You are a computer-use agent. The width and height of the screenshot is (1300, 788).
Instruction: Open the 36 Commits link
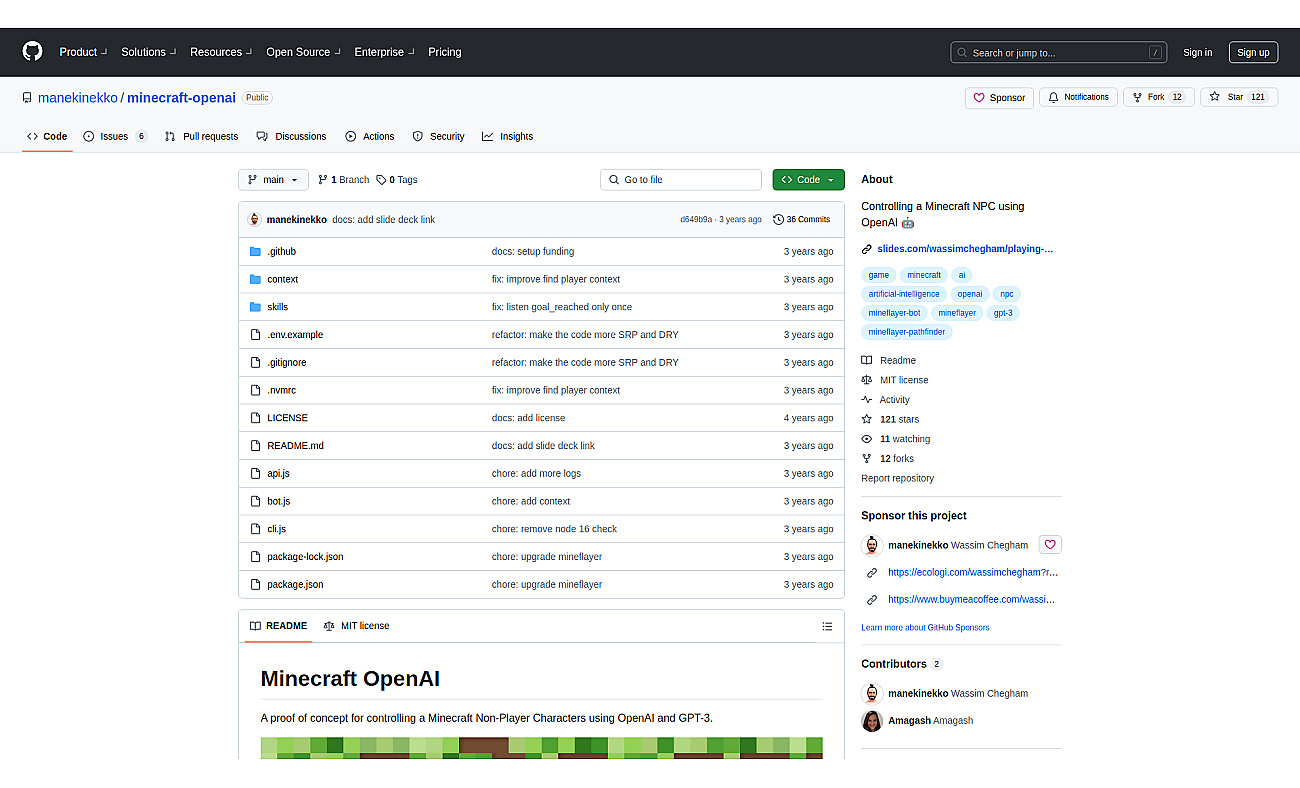pos(802,219)
